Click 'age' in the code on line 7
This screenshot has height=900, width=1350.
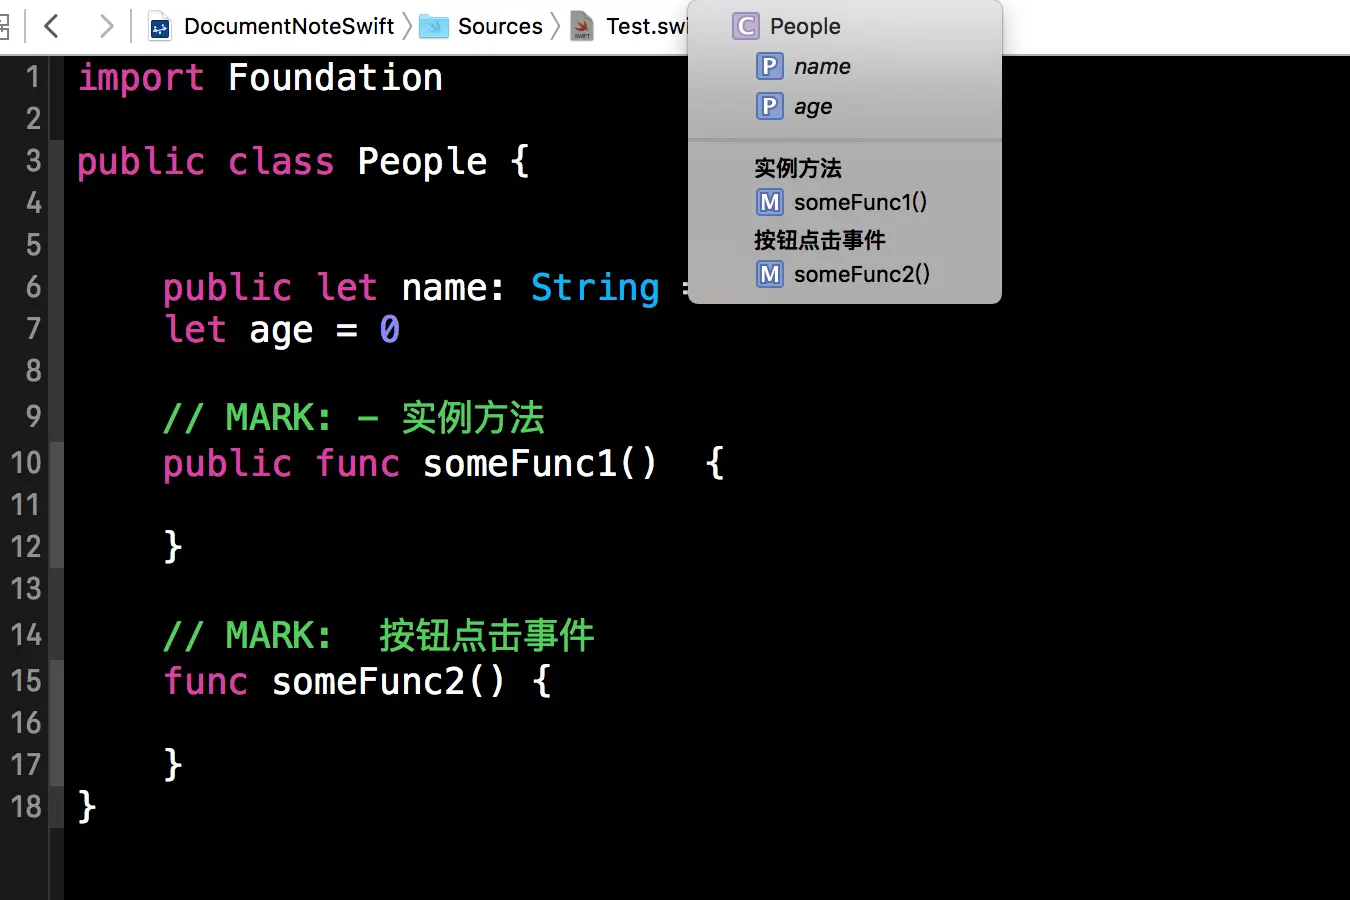point(281,331)
